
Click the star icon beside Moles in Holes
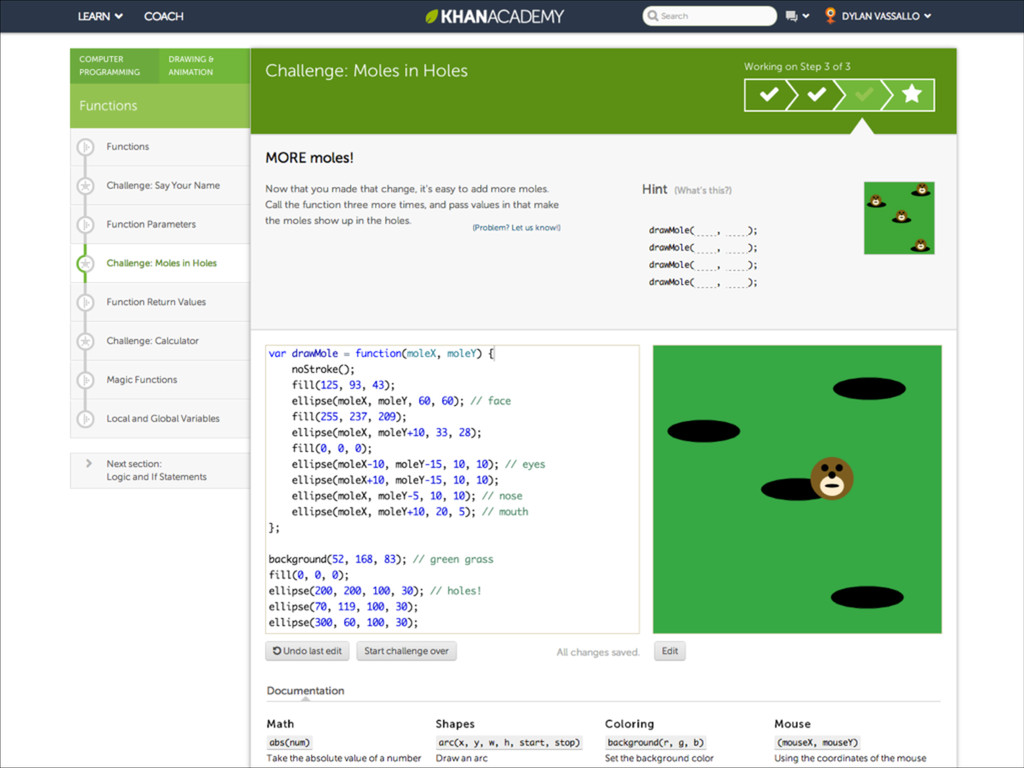(x=85, y=263)
